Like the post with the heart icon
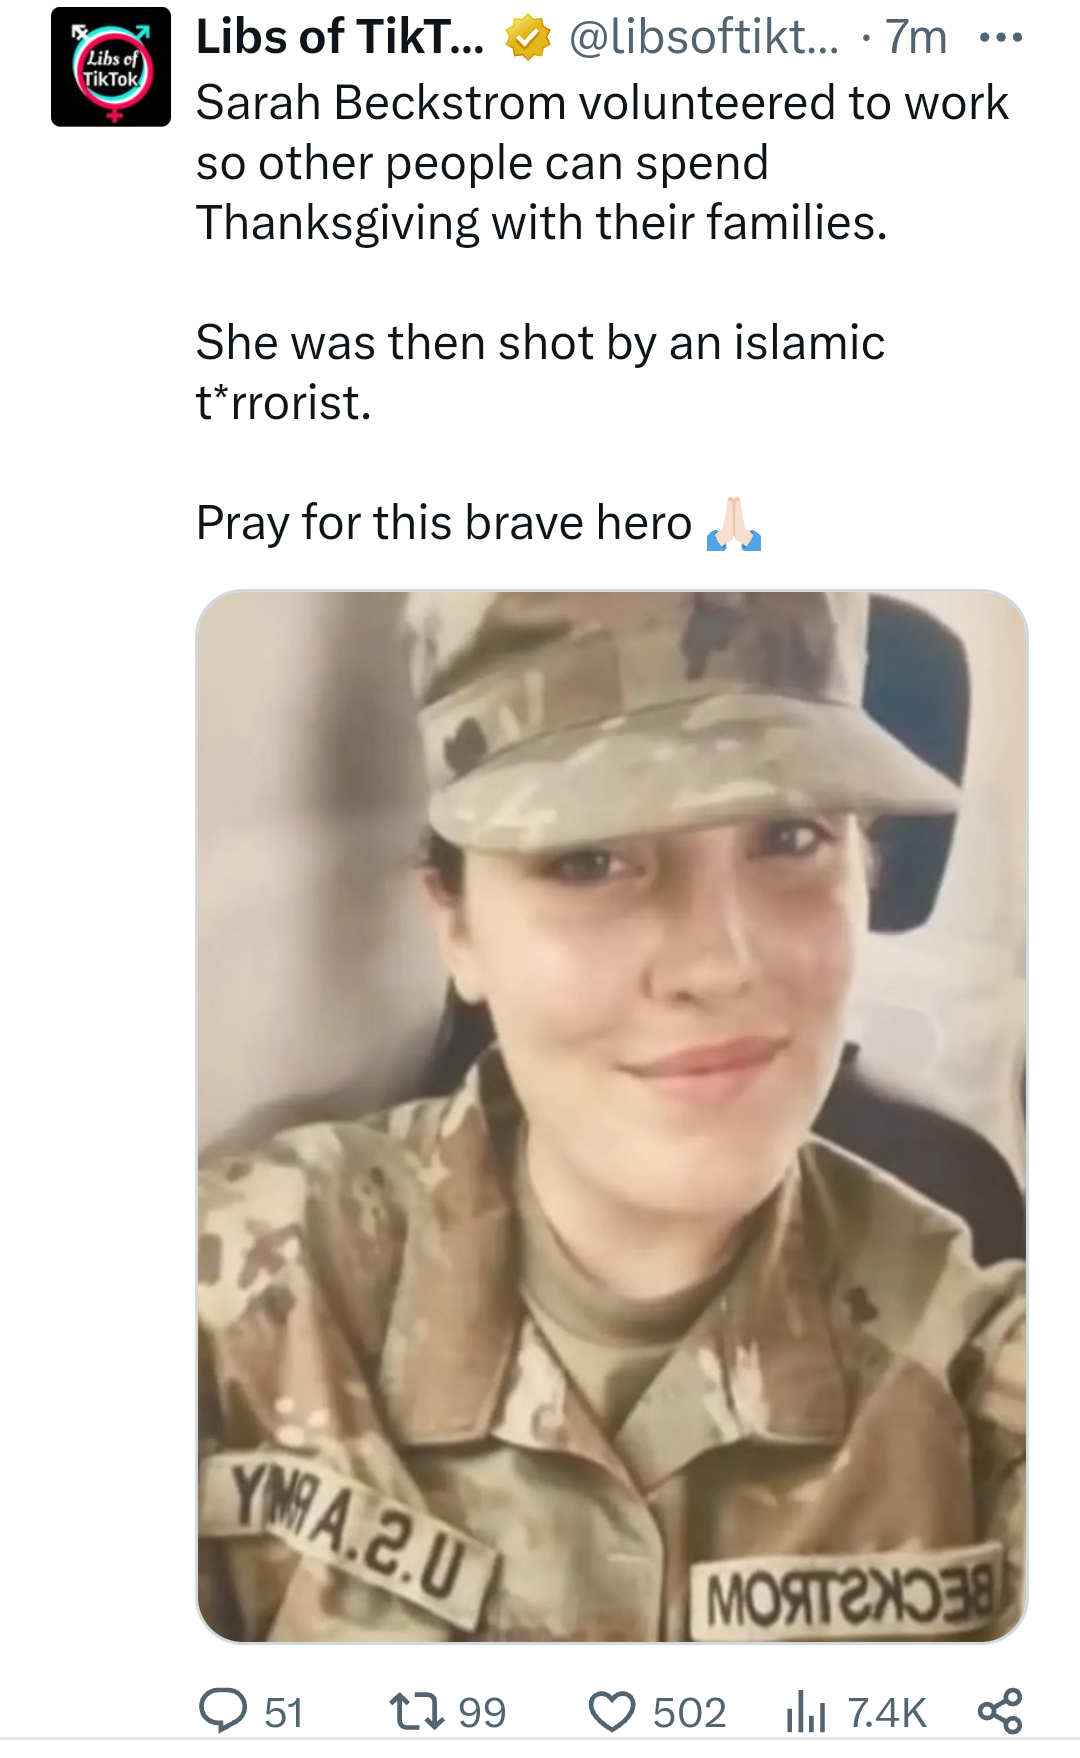Image resolution: width=1080 pixels, height=1758 pixels. pos(612,1710)
